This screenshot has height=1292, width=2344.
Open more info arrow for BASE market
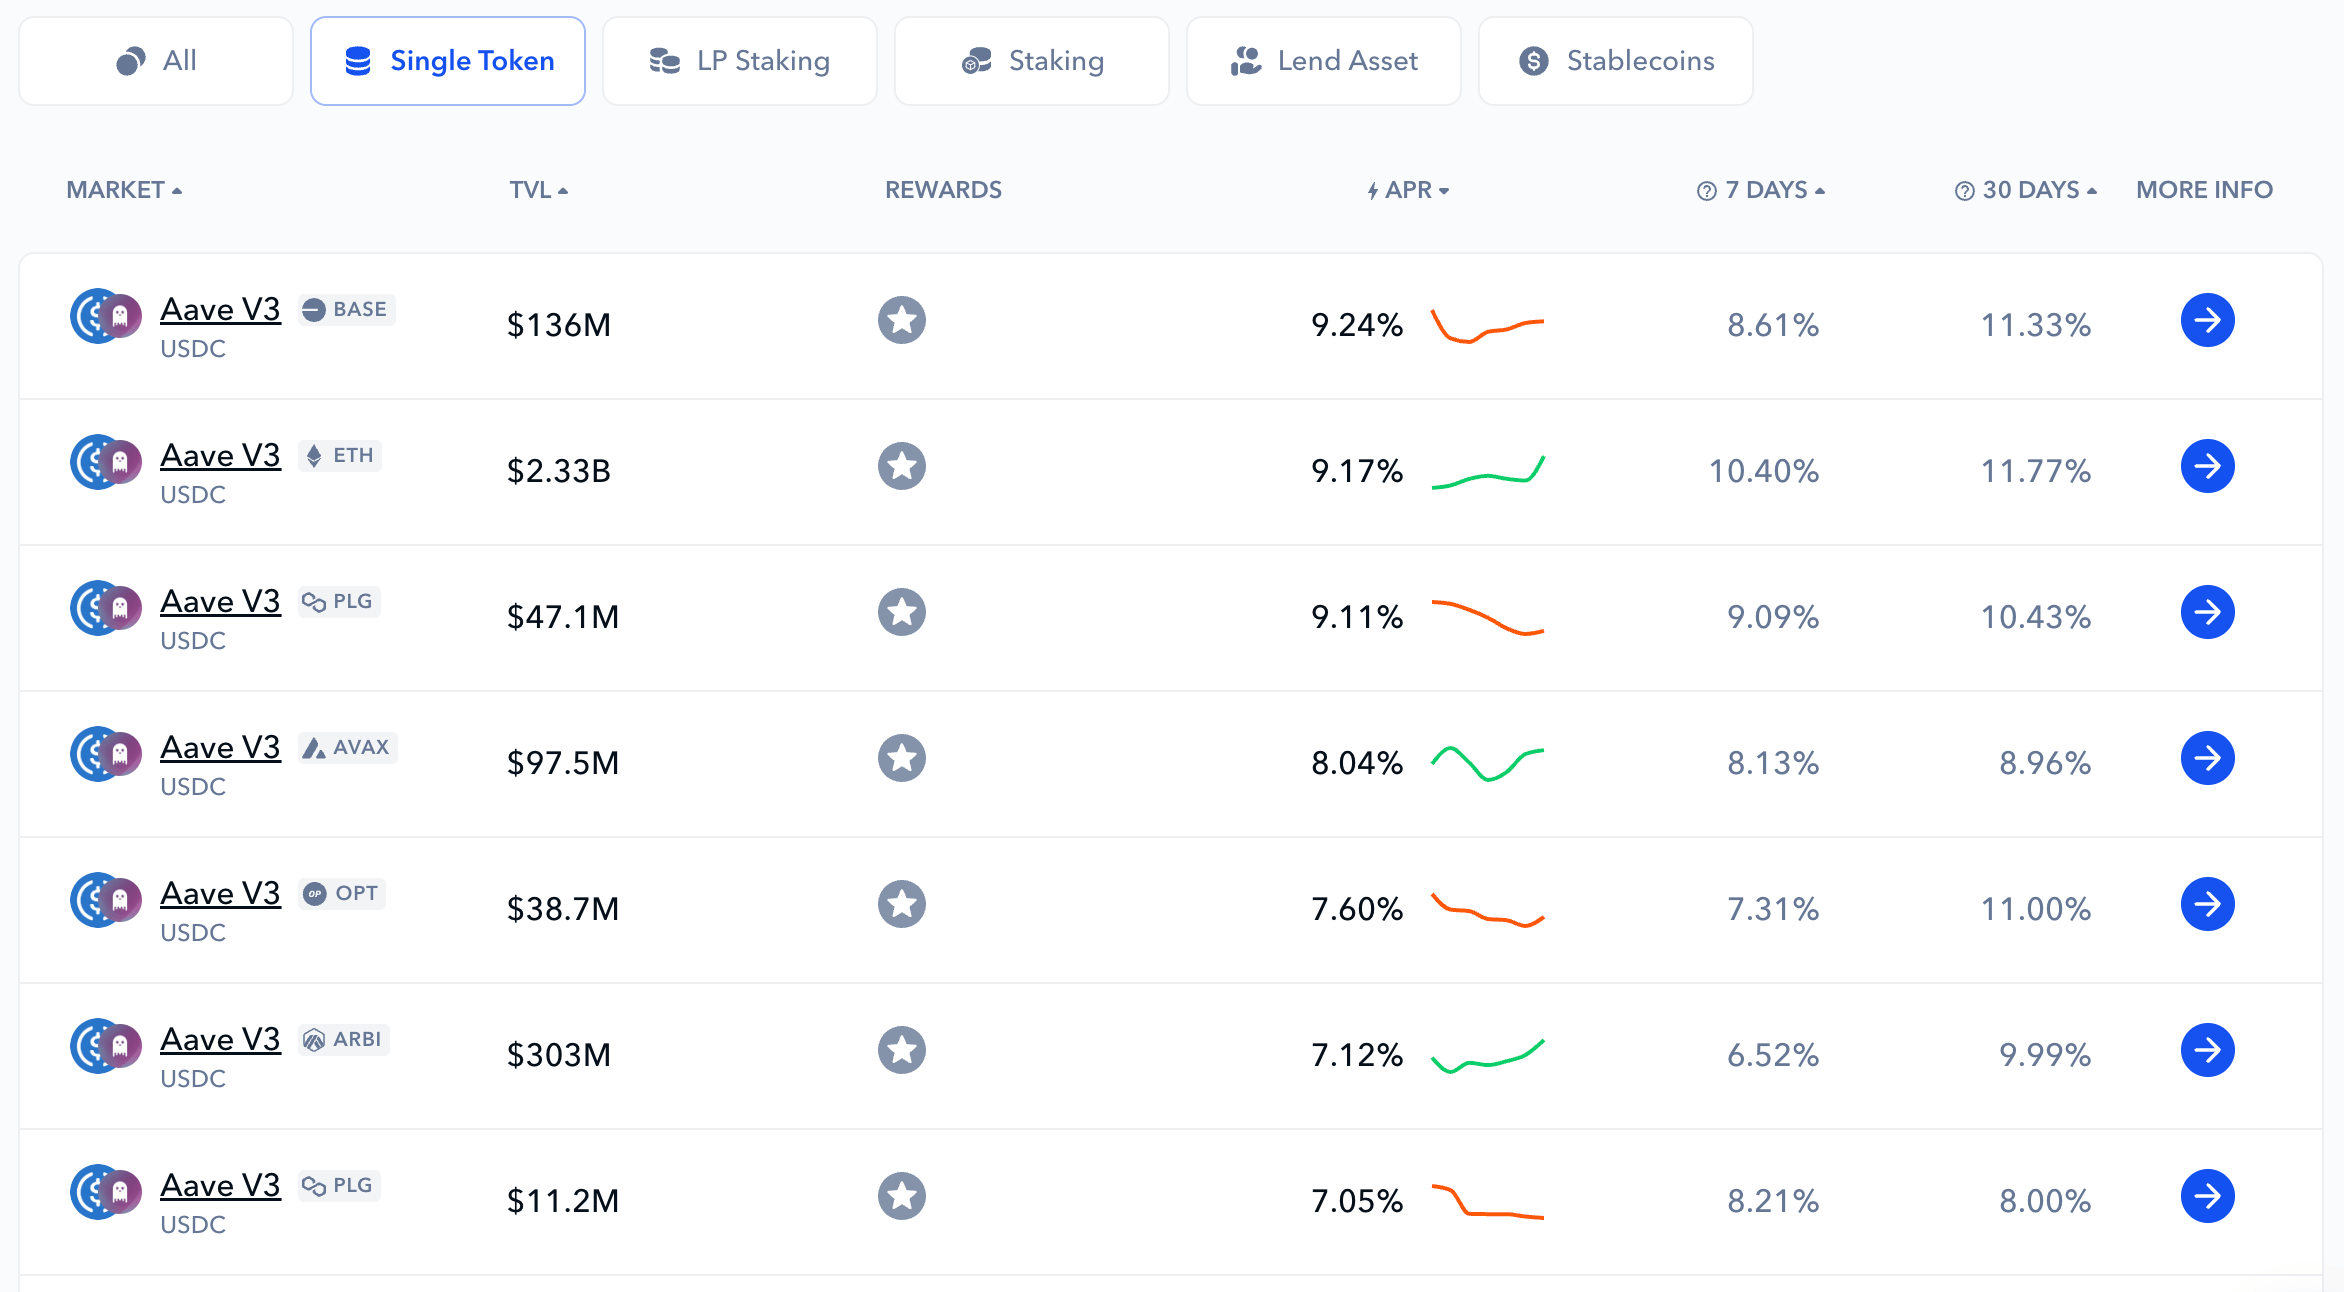[2208, 320]
